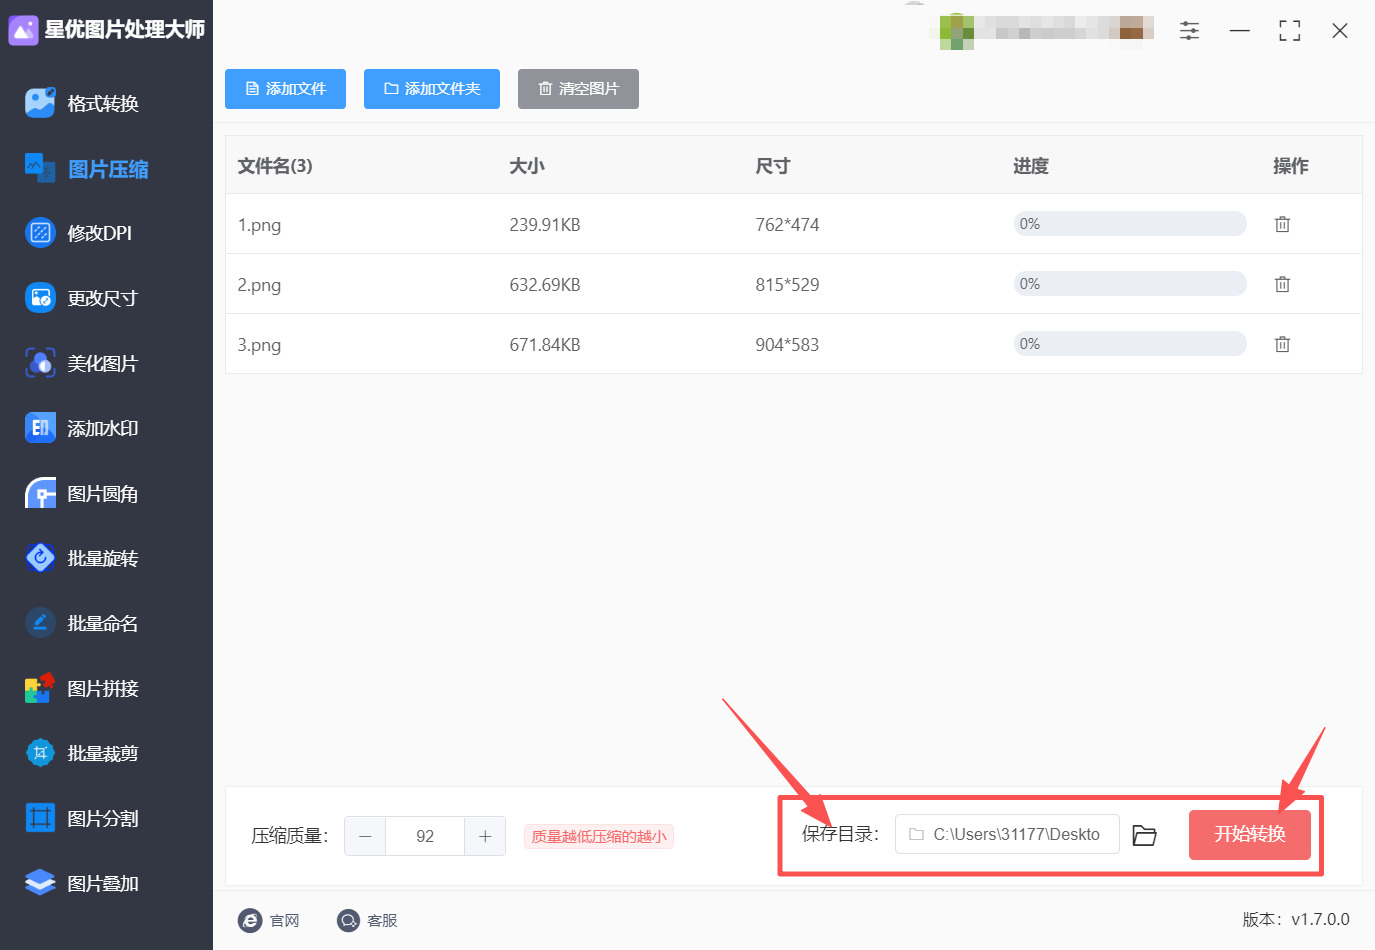Increase compression quality with plus button
This screenshot has height=950, width=1375.
[485, 836]
